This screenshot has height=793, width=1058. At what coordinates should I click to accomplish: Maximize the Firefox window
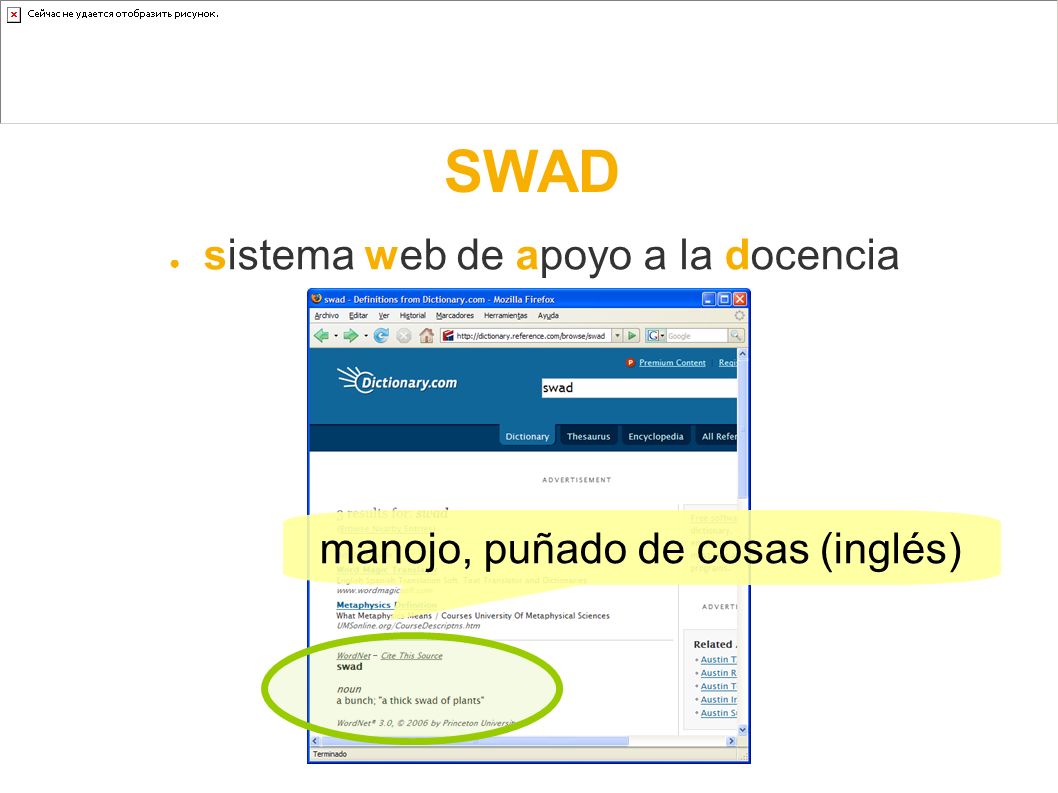point(724,299)
